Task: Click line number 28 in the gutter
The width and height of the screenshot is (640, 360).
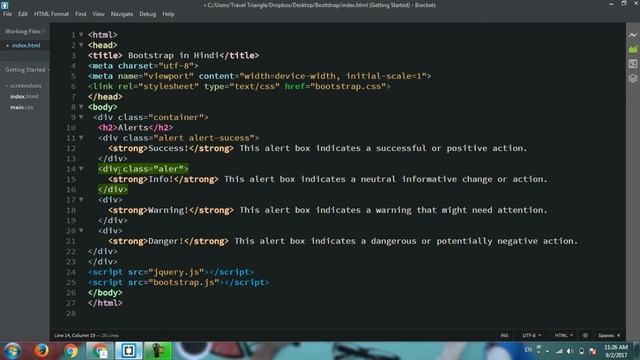Action: click(x=71, y=313)
